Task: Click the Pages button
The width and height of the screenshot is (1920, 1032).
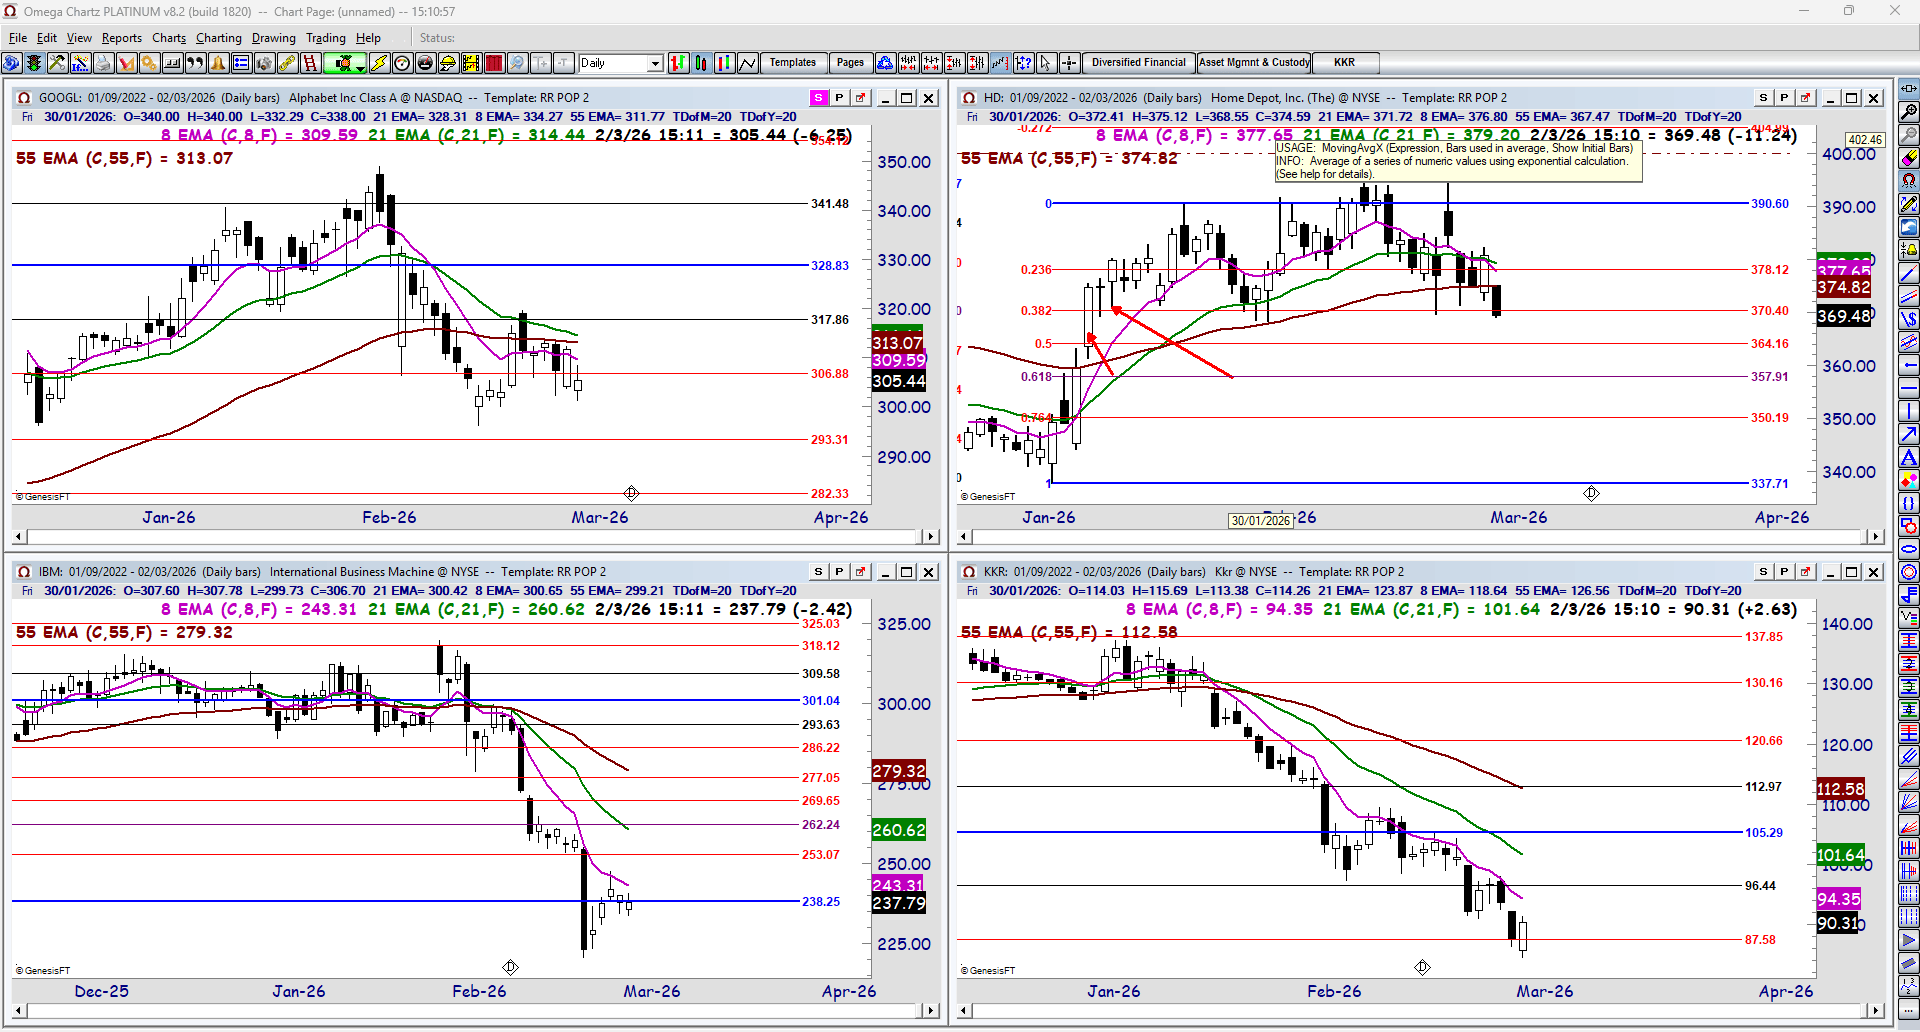Action: [850, 63]
